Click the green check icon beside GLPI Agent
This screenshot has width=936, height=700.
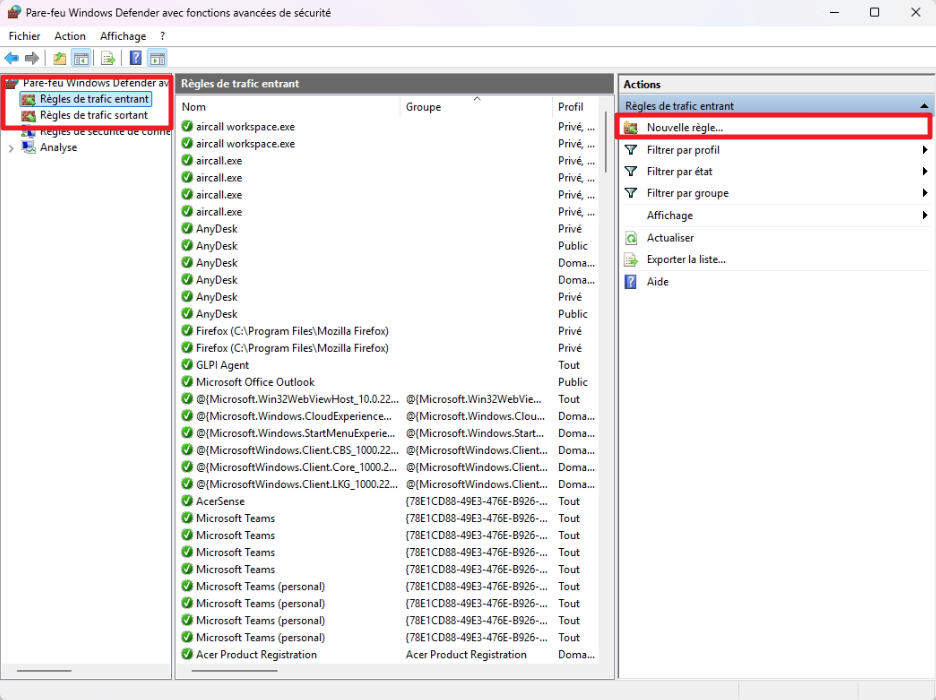point(187,365)
